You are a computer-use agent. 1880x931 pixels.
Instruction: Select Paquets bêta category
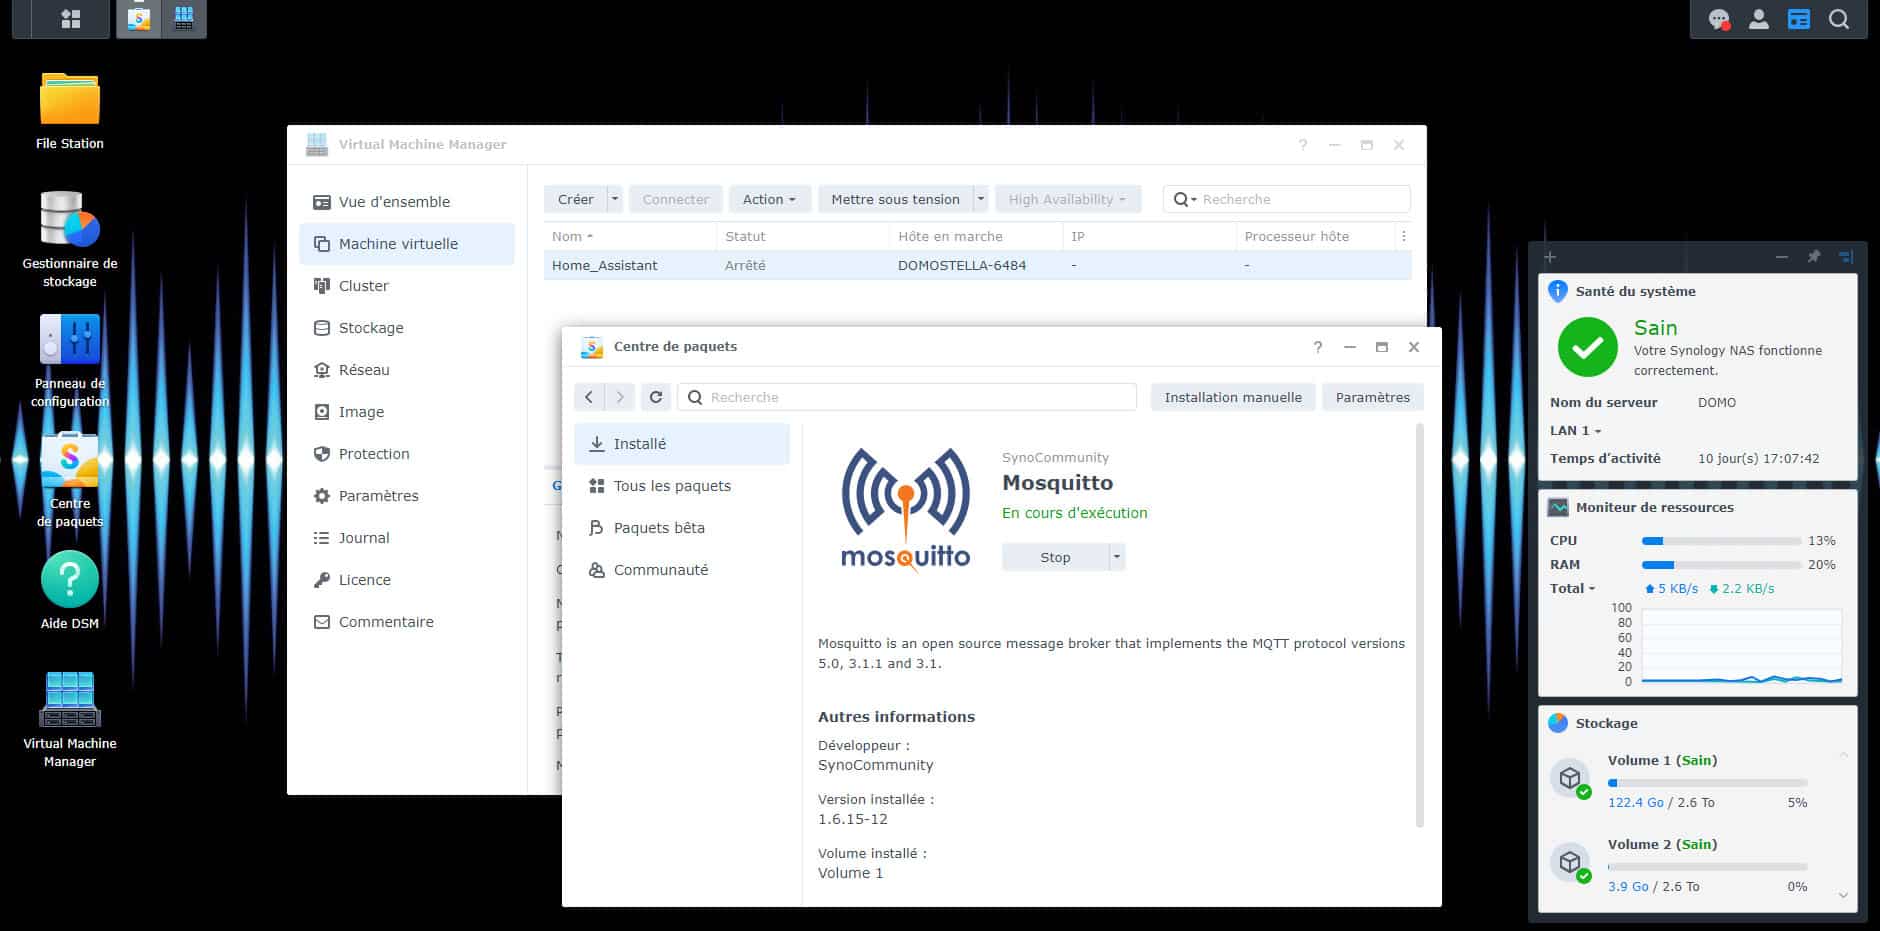pyautogui.click(x=682, y=528)
